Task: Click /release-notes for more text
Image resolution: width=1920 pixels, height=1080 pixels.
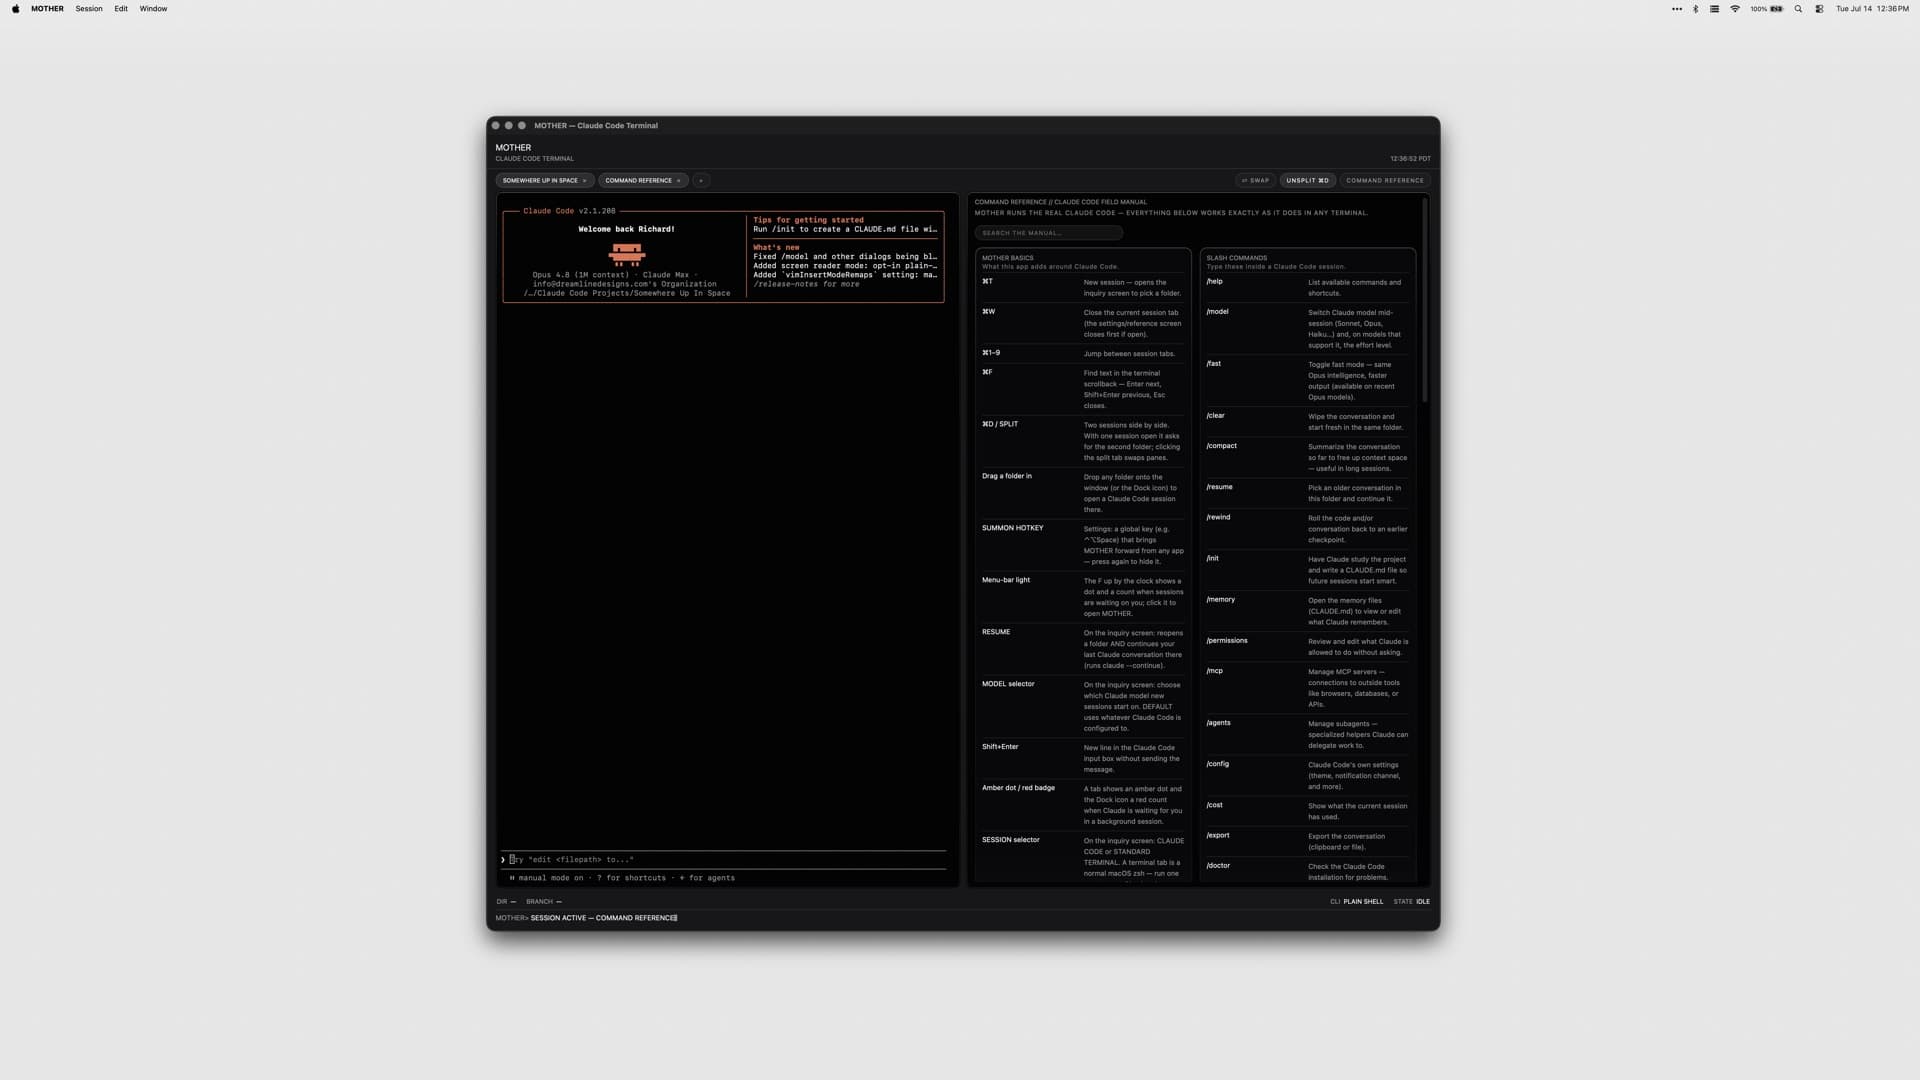Action: point(806,284)
